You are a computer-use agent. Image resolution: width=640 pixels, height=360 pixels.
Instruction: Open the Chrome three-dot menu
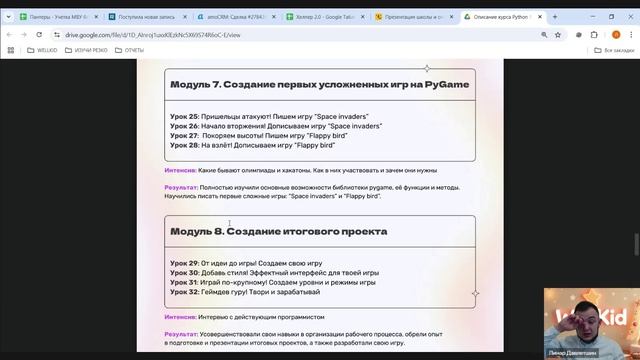pos(631,35)
